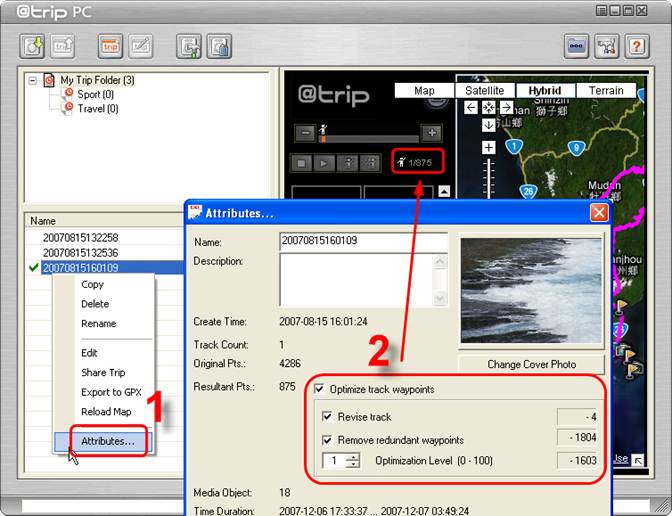Switch map view to Map tab

[424, 91]
